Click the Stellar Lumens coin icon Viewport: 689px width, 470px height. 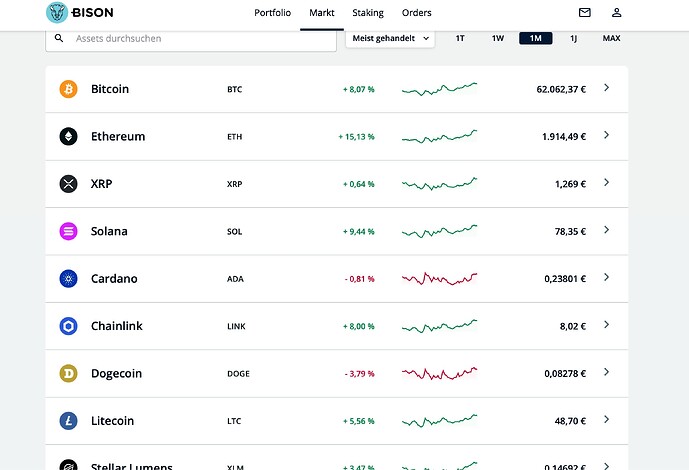tap(69, 465)
